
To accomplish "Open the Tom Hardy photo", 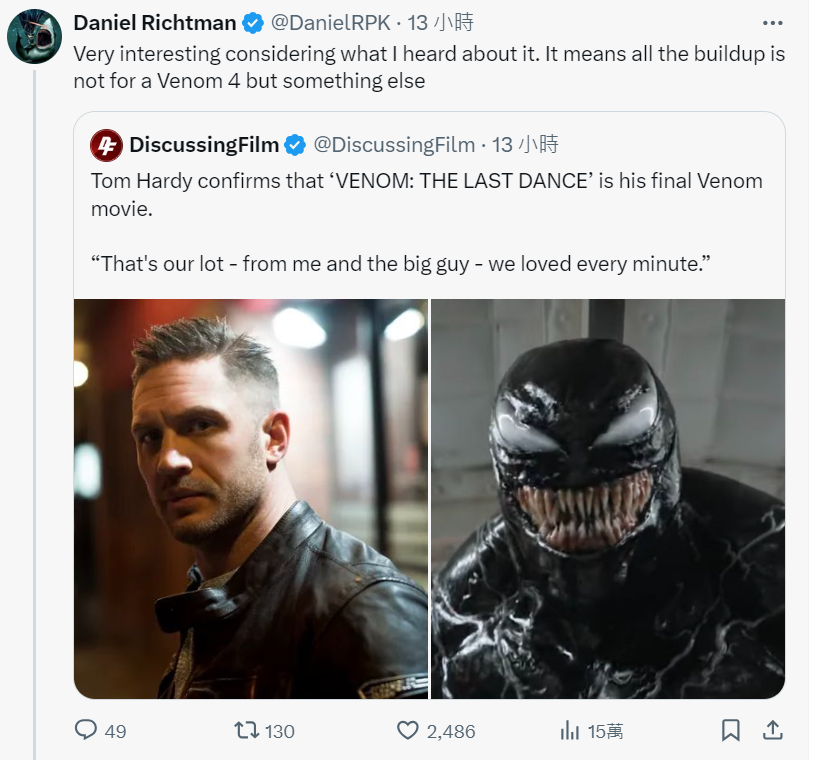I will point(251,498).
